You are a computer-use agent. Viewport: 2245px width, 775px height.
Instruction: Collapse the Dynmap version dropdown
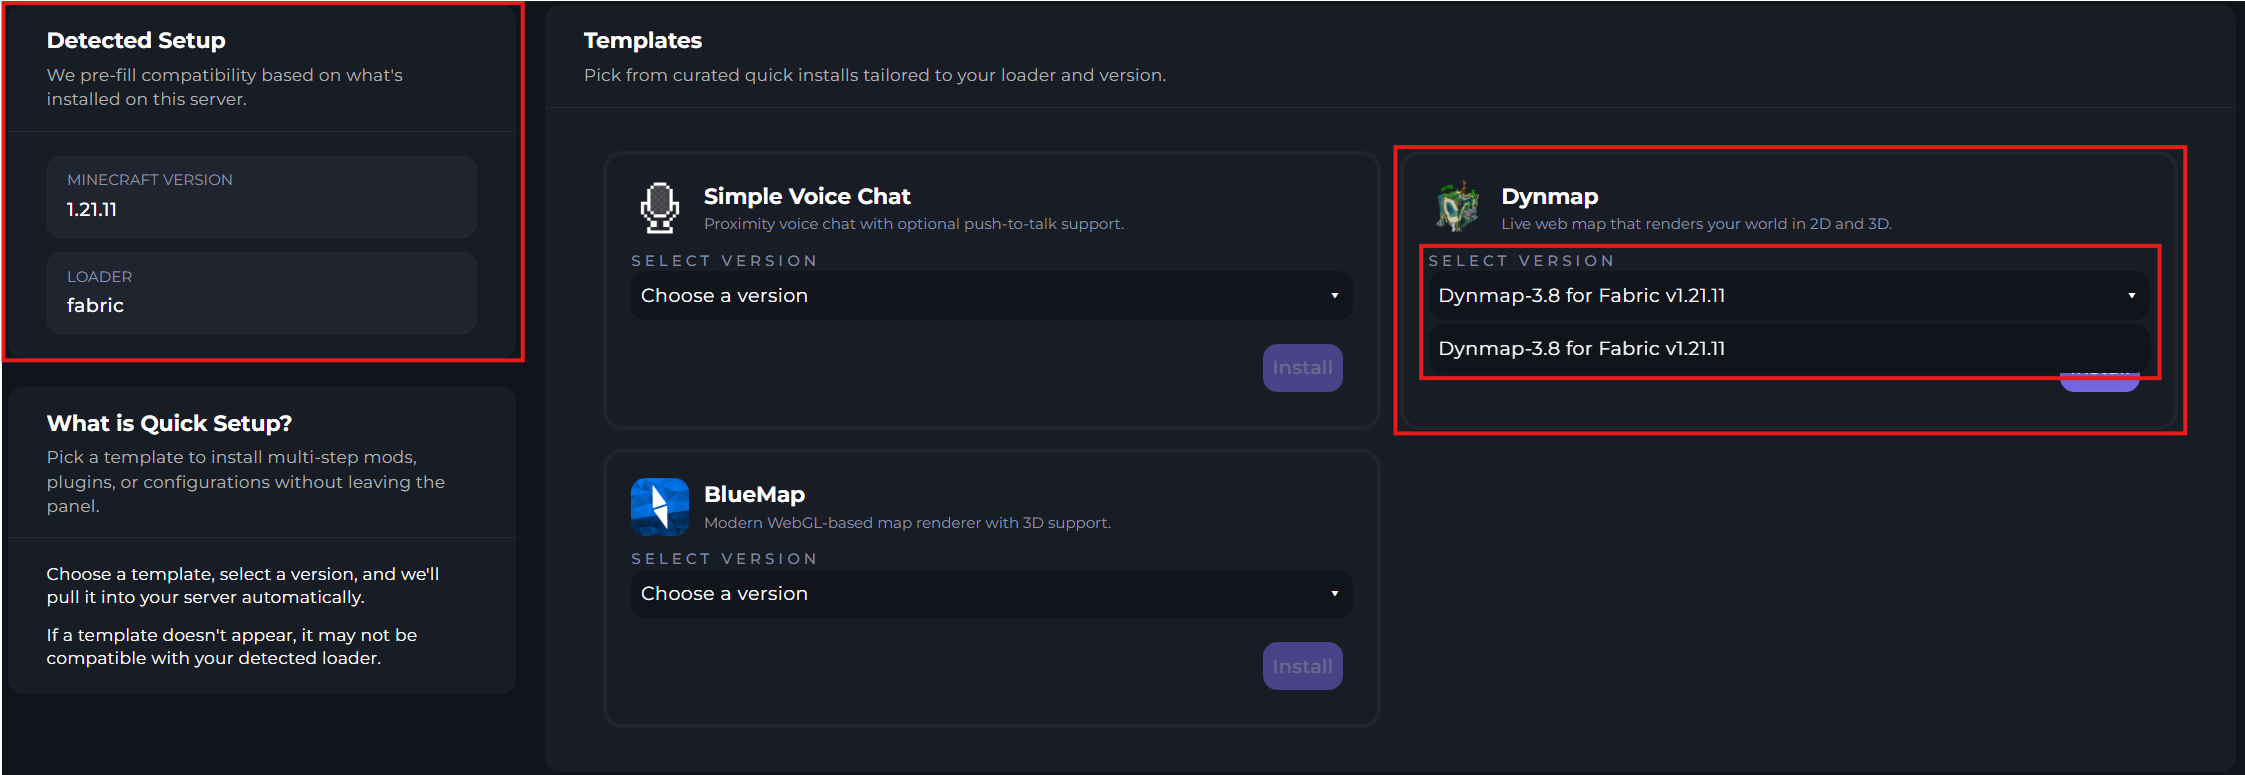(x=1787, y=296)
